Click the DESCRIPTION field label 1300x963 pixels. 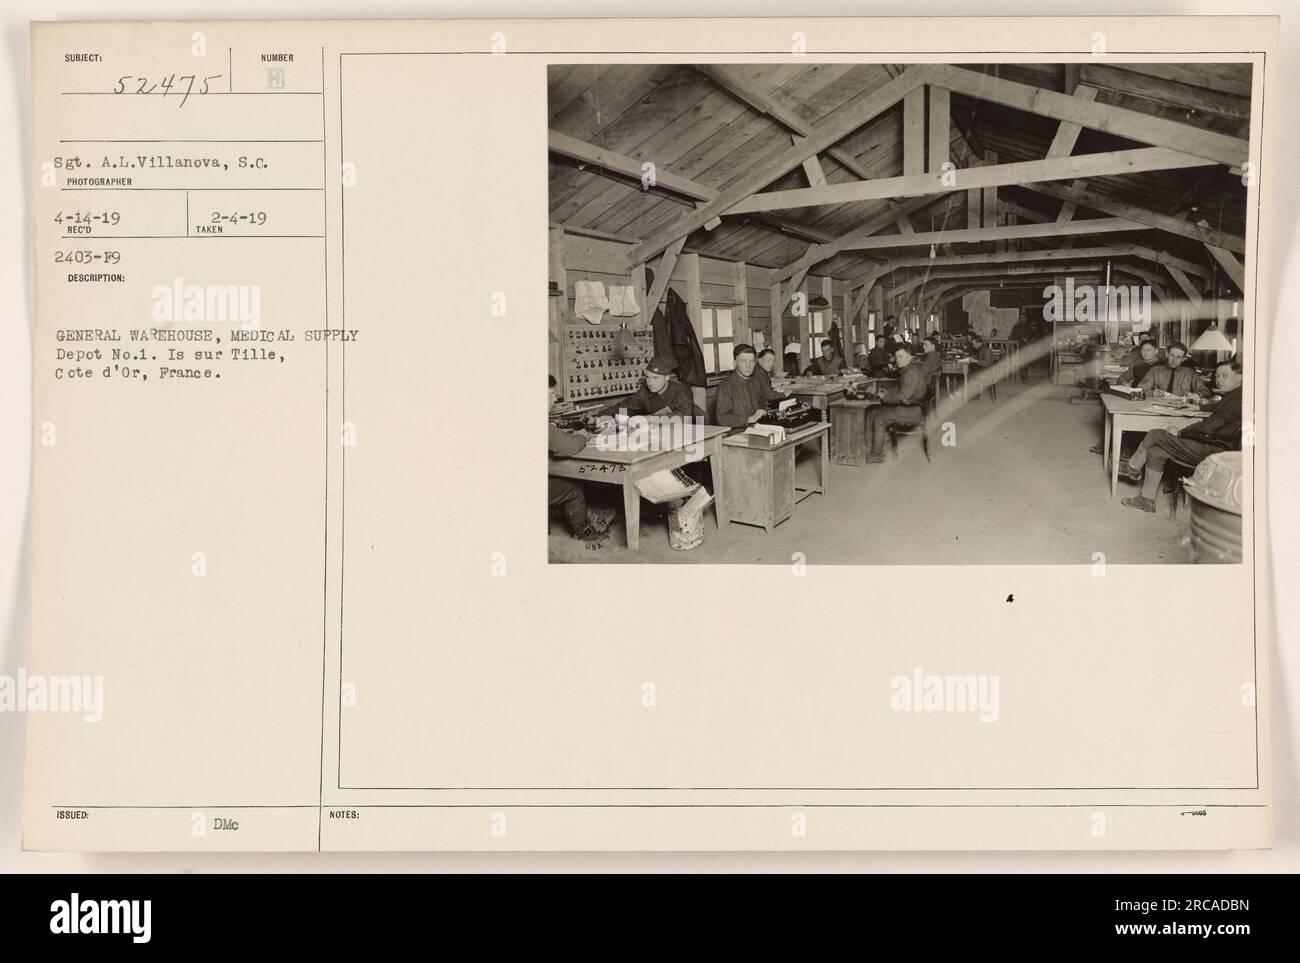[95, 279]
